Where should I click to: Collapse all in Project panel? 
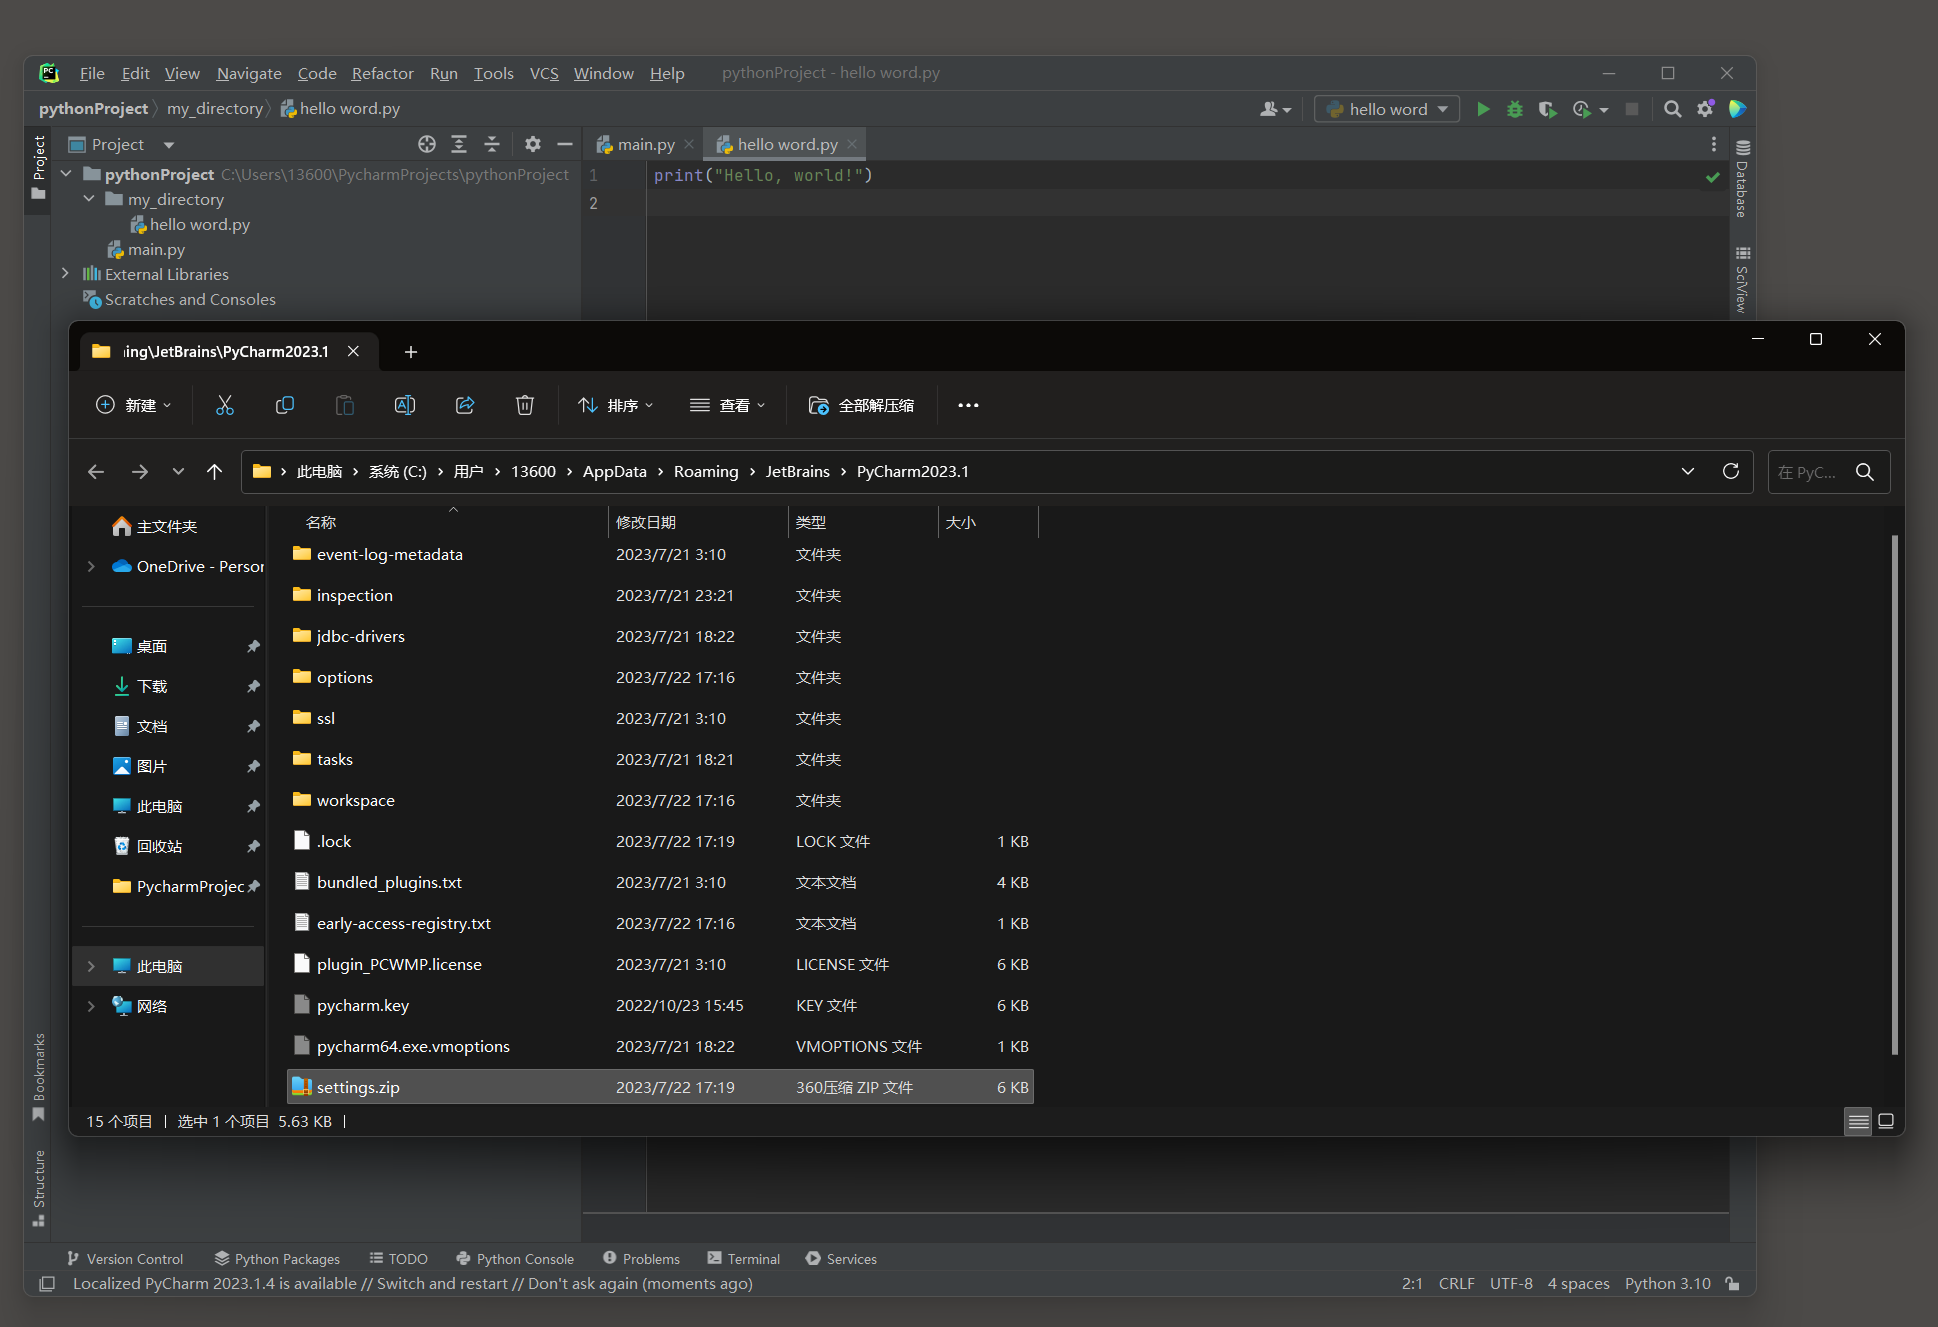click(x=492, y=144)
